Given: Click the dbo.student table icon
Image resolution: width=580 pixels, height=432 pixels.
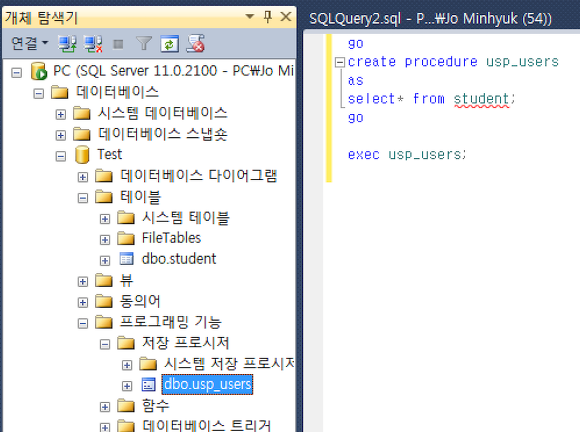Looking at the screenshot, I should 127,259.
